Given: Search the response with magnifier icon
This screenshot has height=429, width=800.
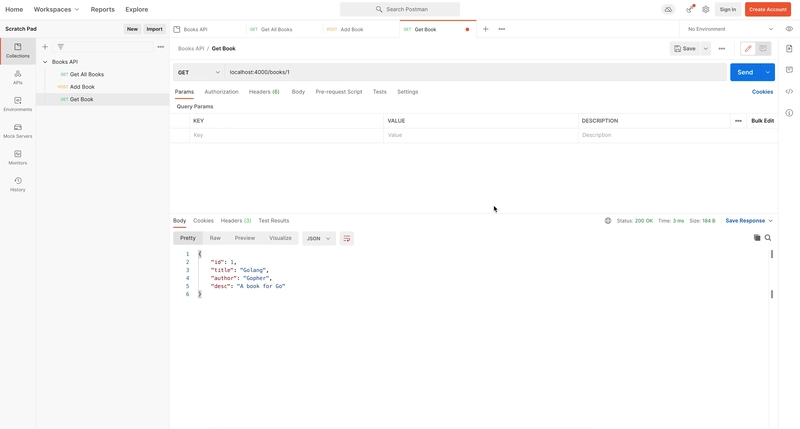Looking at the screenshot, I should tap(768, 238).
